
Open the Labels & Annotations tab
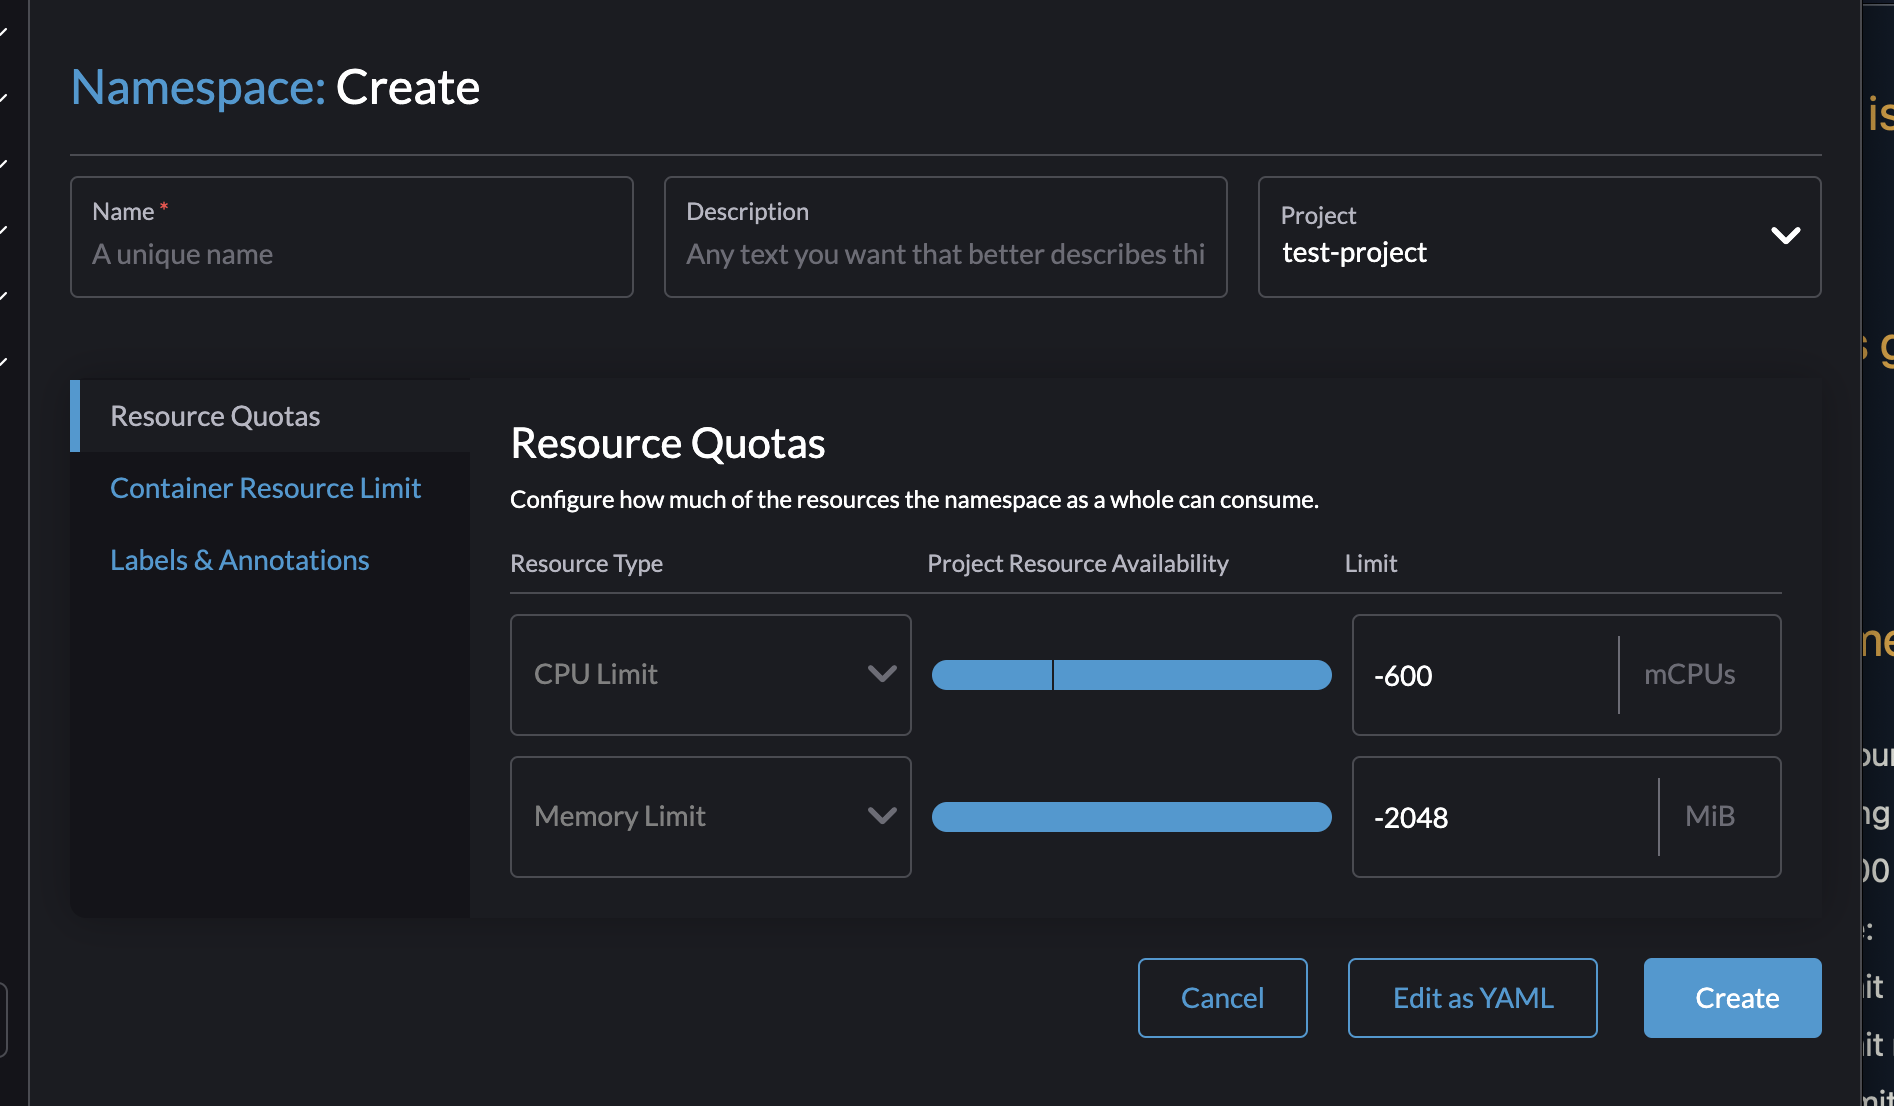click(x=240, y=560)
